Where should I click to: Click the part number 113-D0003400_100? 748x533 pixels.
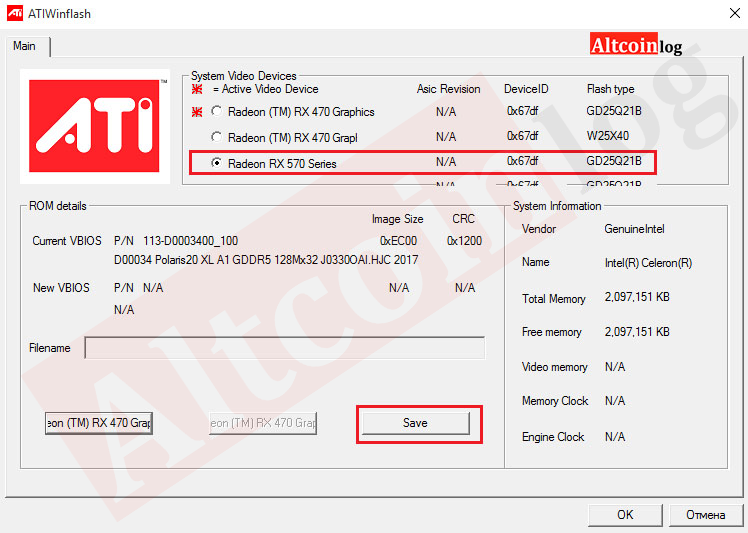(190, 241)
